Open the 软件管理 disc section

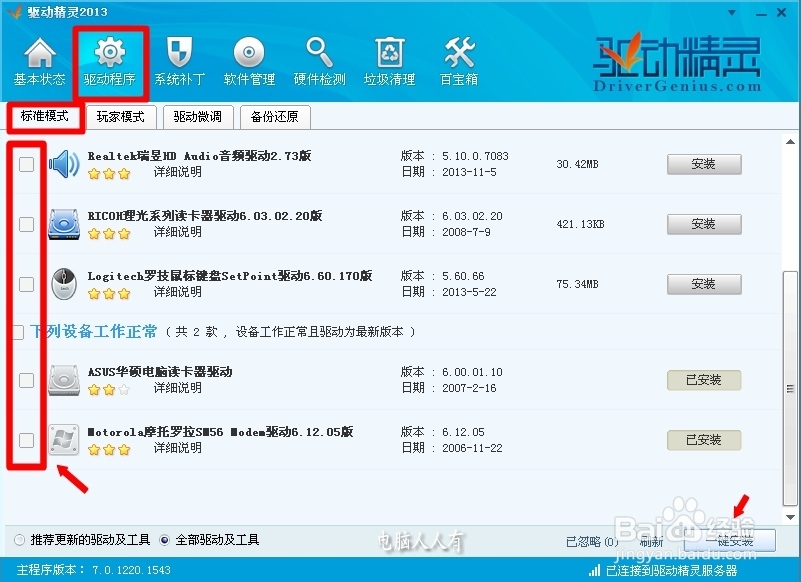coord(249,62)
